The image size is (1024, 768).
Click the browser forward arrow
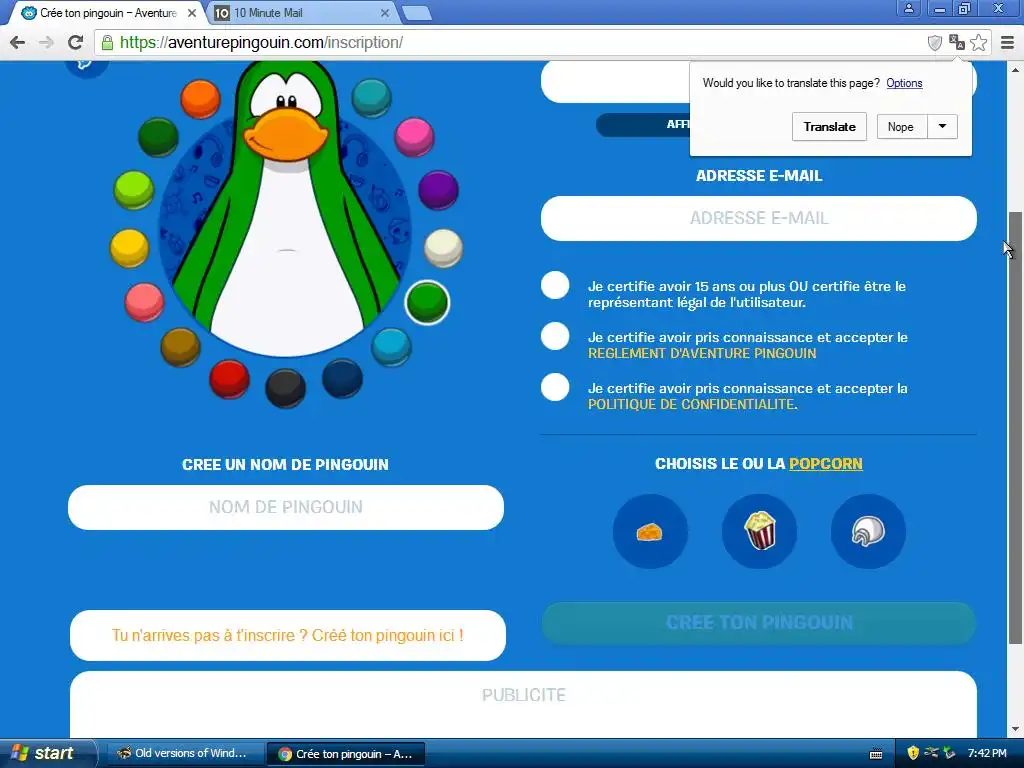46,42
